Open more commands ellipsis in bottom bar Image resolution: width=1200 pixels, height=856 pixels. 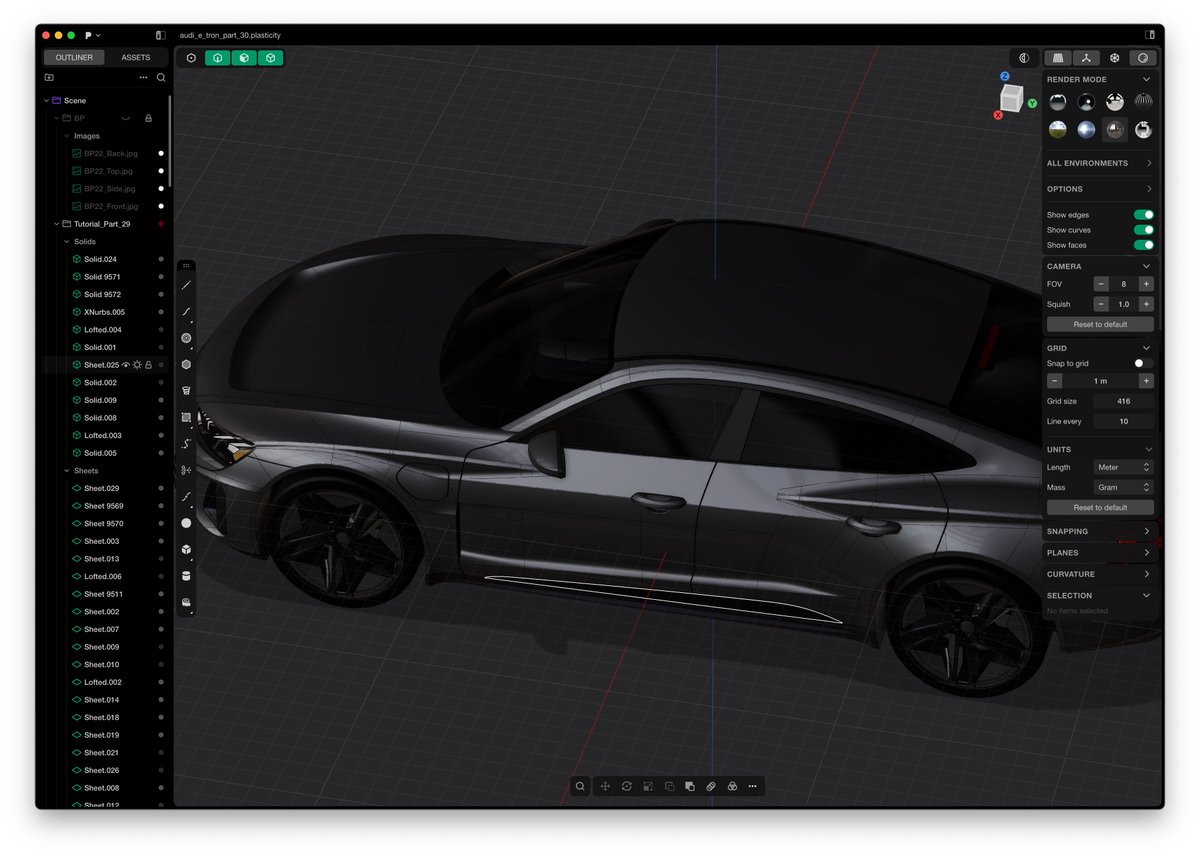(x=753, y=786)
